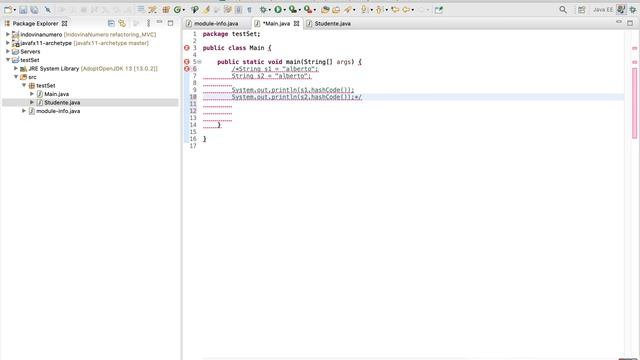Toggle Show Whitespace Characters pilcrow icon
640x360 pixels.
click(249, 10)
